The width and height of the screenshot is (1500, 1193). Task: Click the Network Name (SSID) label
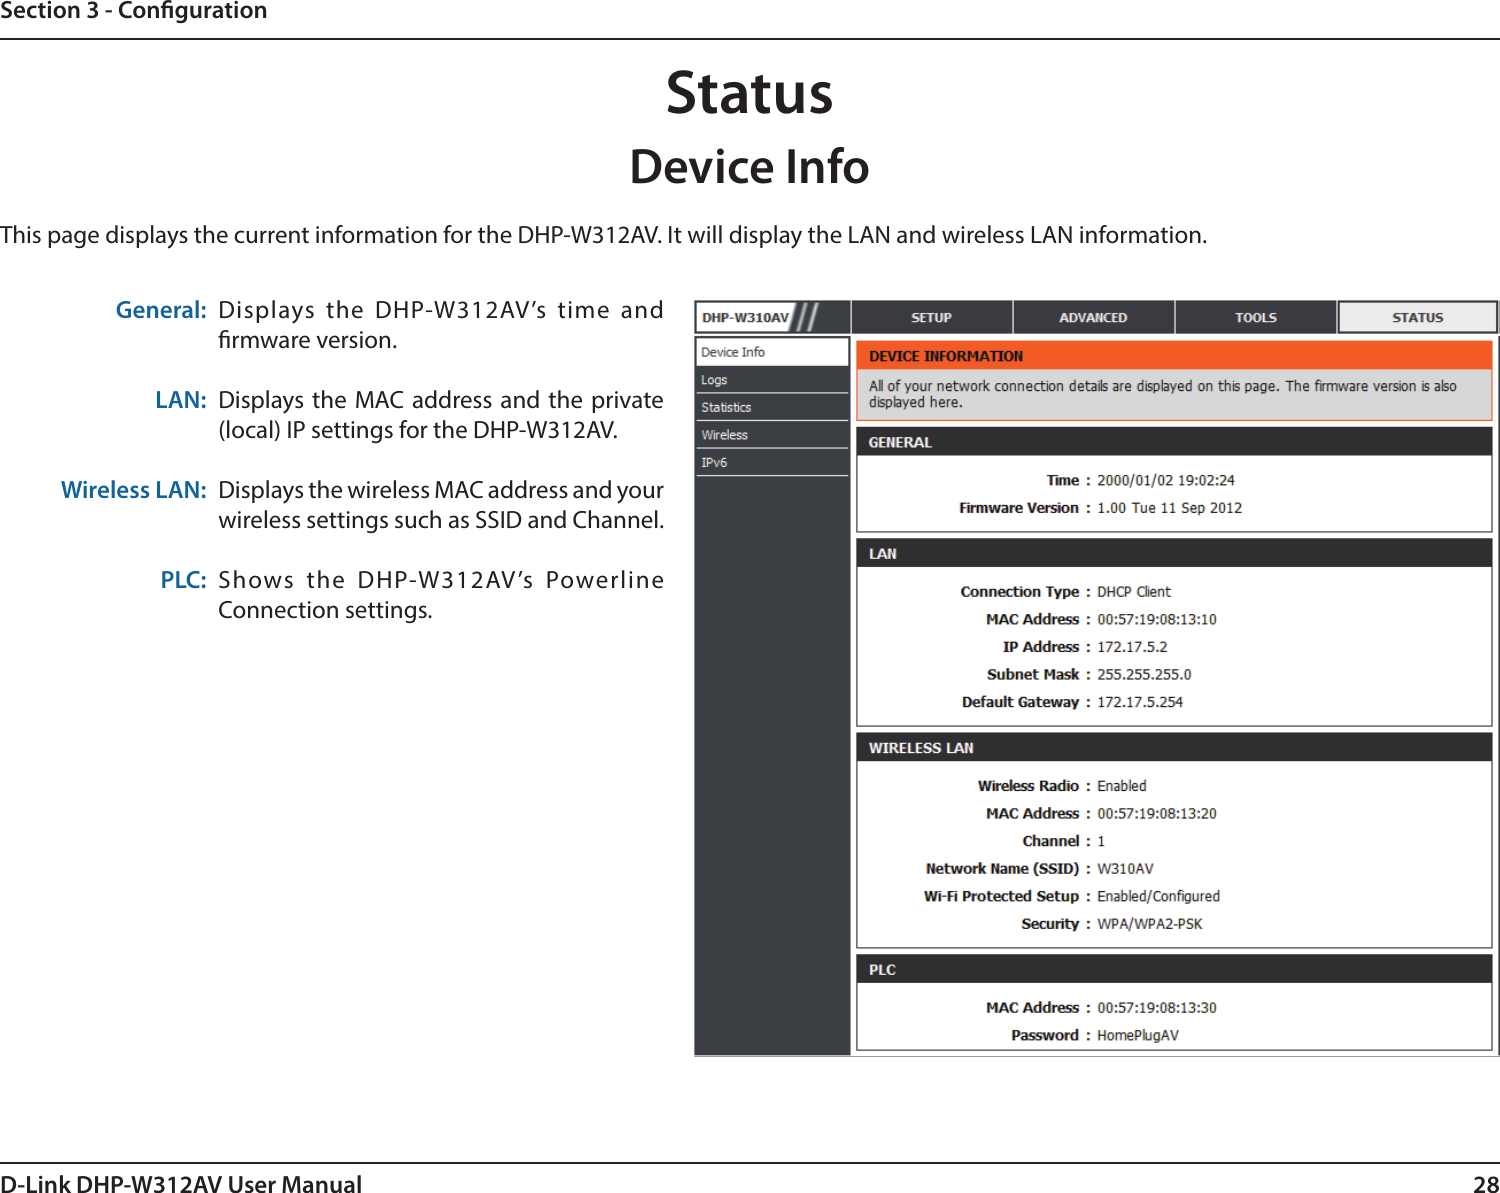(x=1003, y=869)
